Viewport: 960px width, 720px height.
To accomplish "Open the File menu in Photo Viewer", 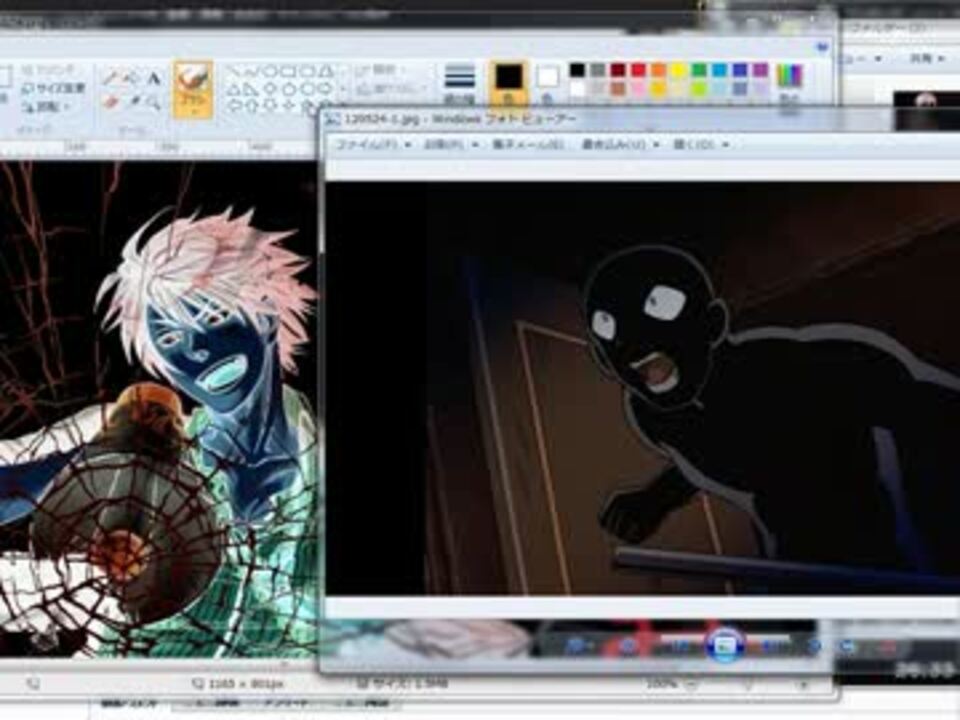I will (x=373, y=145).
